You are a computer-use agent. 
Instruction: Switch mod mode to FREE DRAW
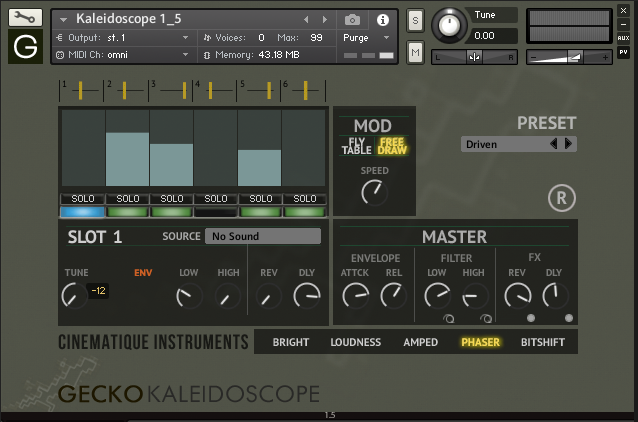pyautogui.click(x=392, y=146)
